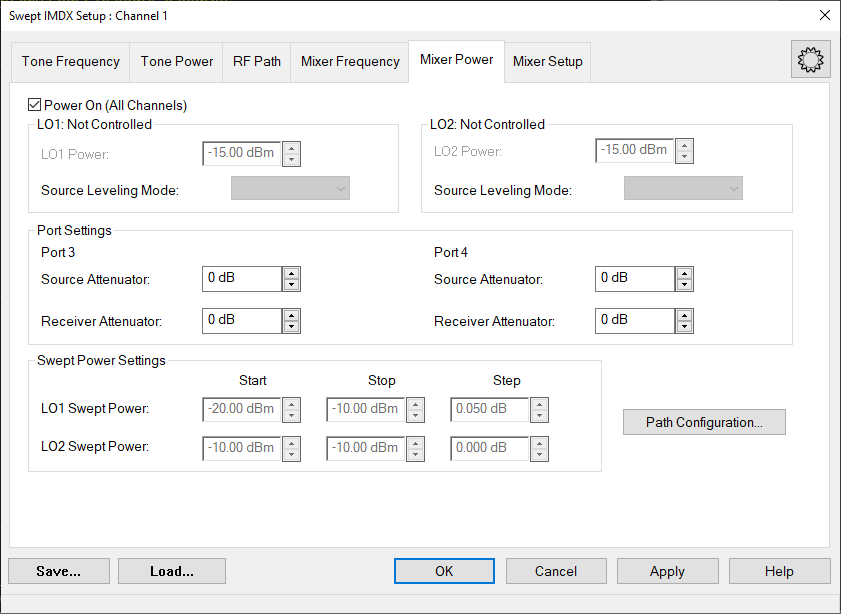Switch to the Tone Frequency tab
This screenshot has height=614, width=841.
click(x=71, y=62)
